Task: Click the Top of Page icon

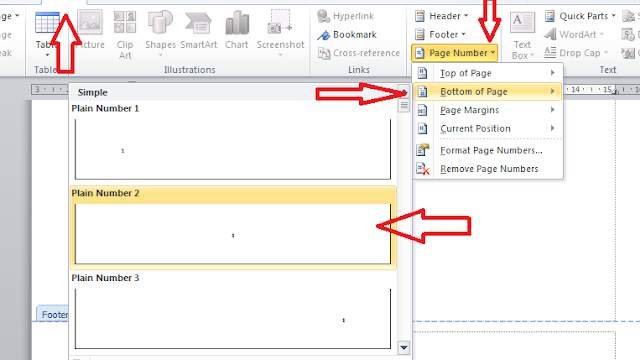Action: coord(422,73)
